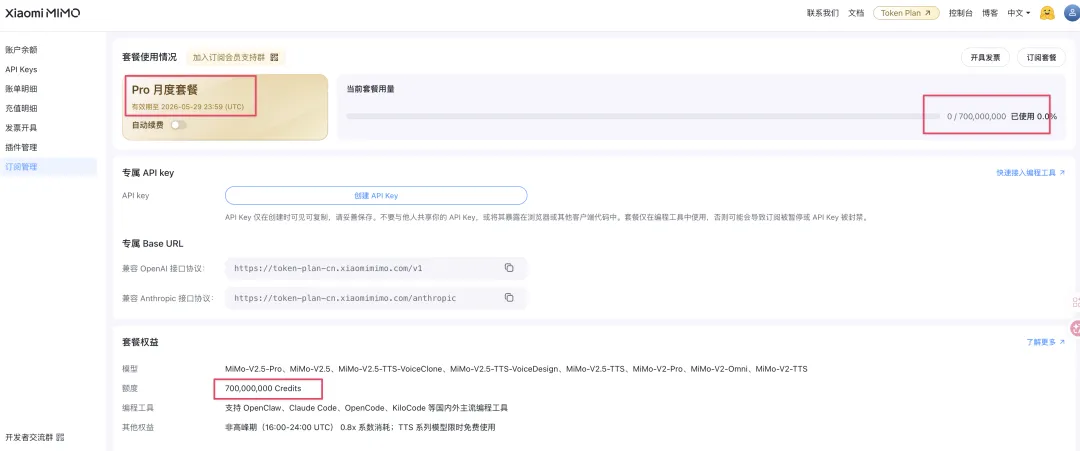
Task: Click the yellow mascot icon in header
Action: point(1048,13)
